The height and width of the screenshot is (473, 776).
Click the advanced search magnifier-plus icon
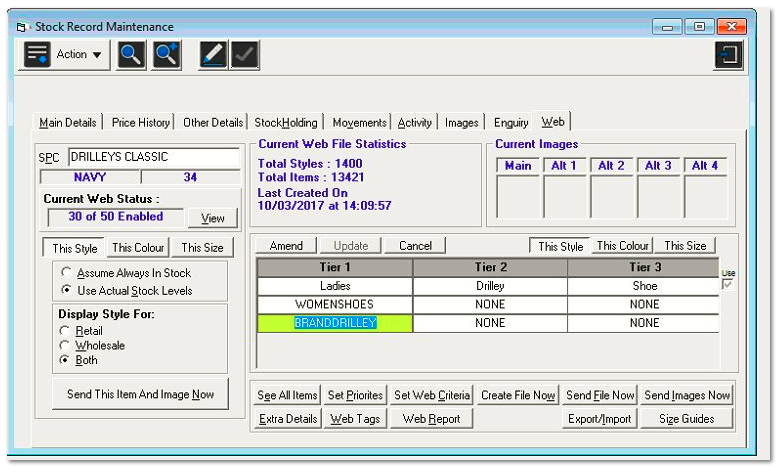167,54
